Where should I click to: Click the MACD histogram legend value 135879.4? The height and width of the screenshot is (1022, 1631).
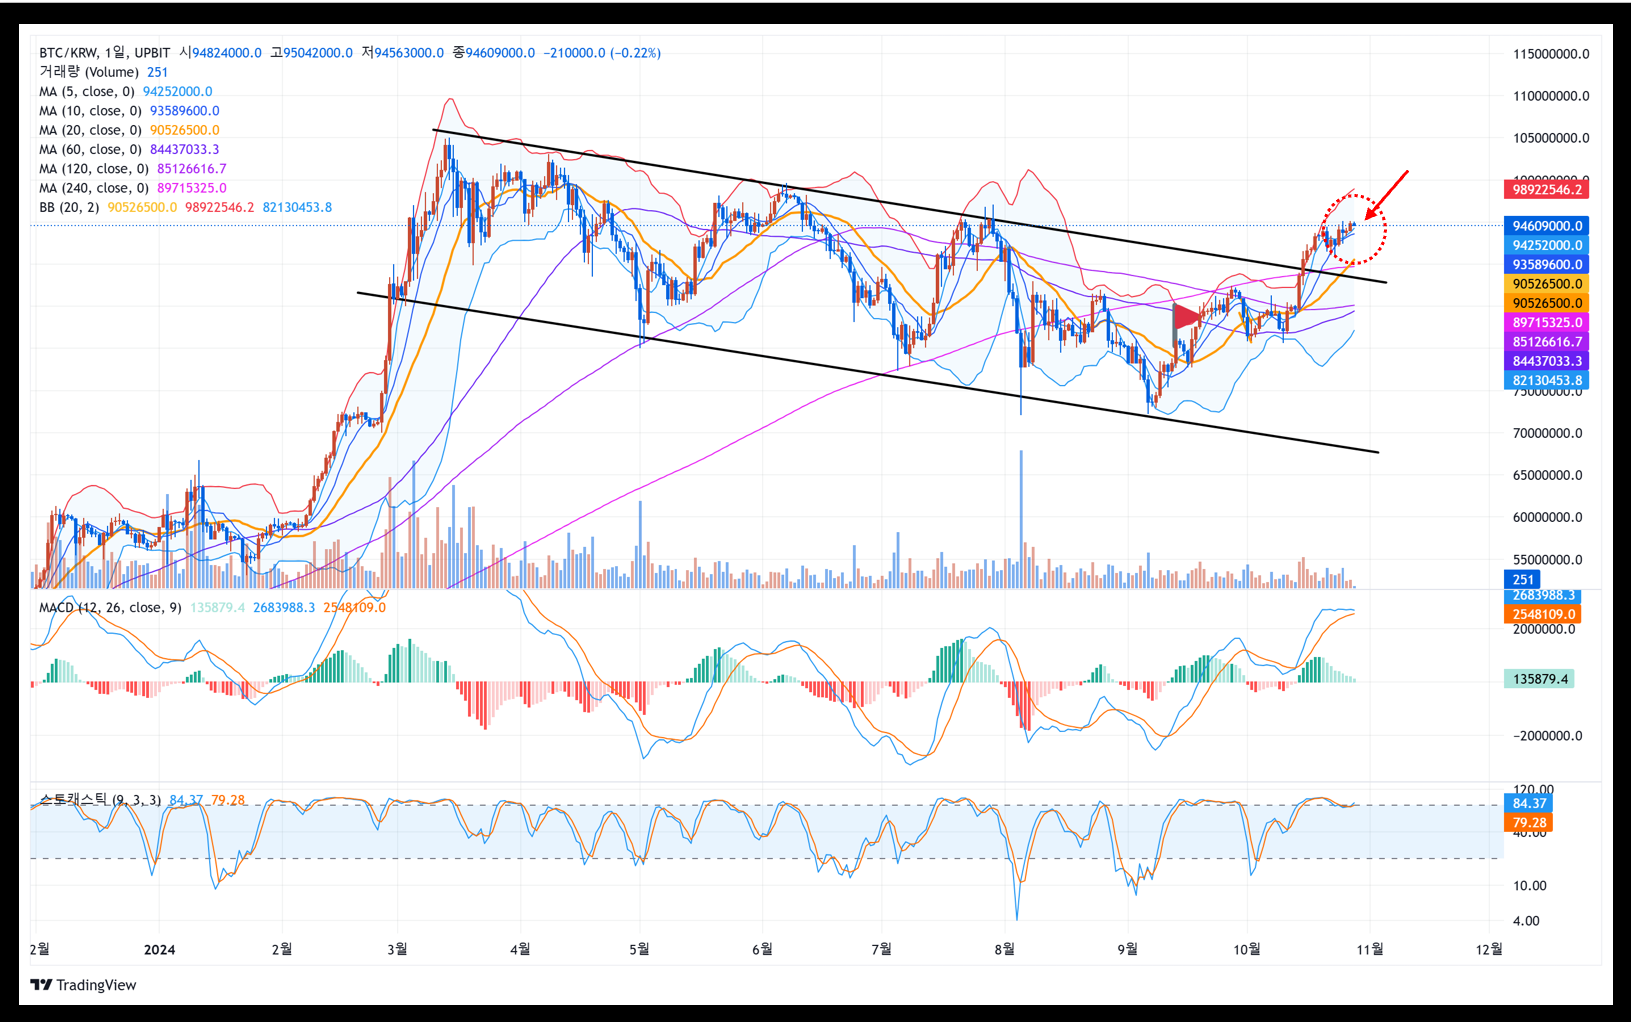point(217,607)
